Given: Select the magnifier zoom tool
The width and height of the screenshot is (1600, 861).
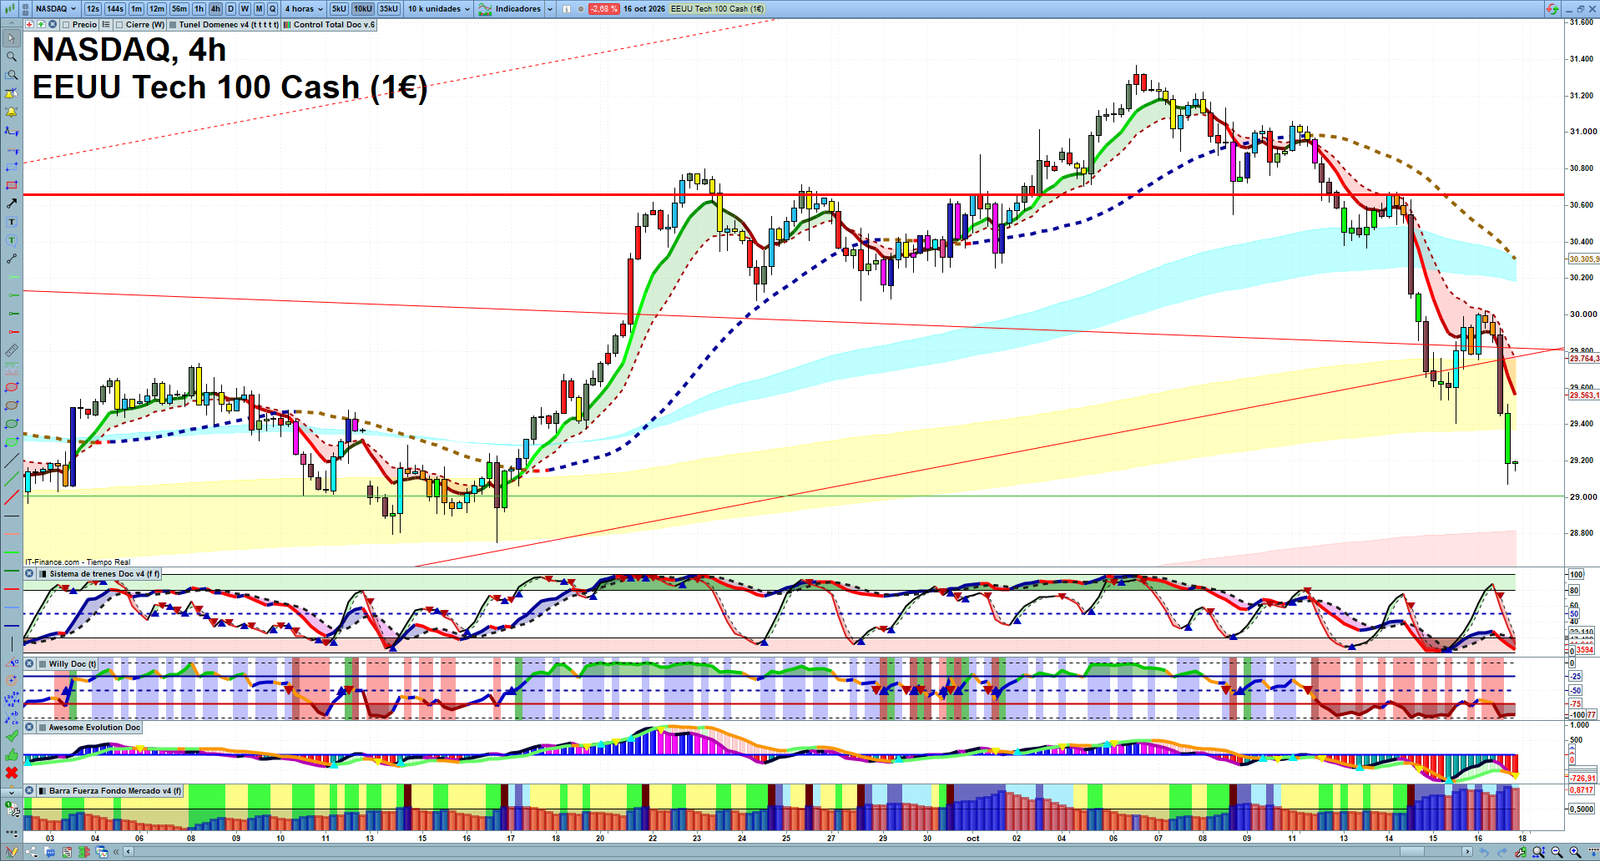Looking at the screenshot, I should [x=12, y=56].
